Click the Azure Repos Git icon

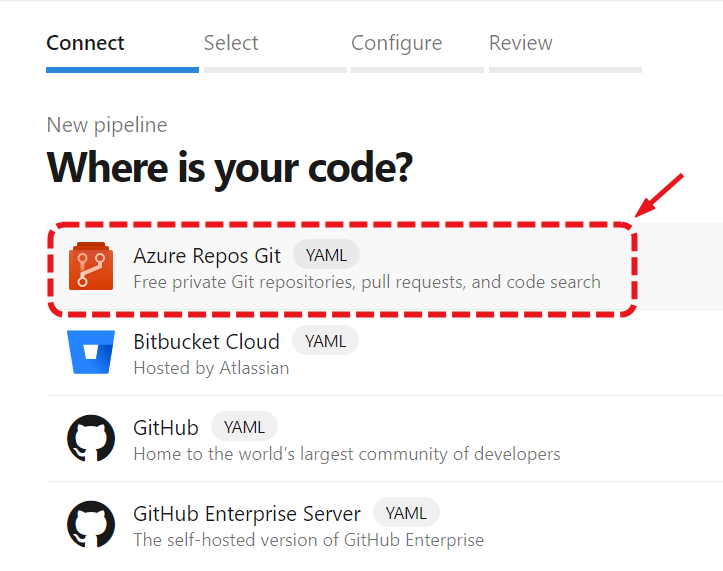[91, 266]
